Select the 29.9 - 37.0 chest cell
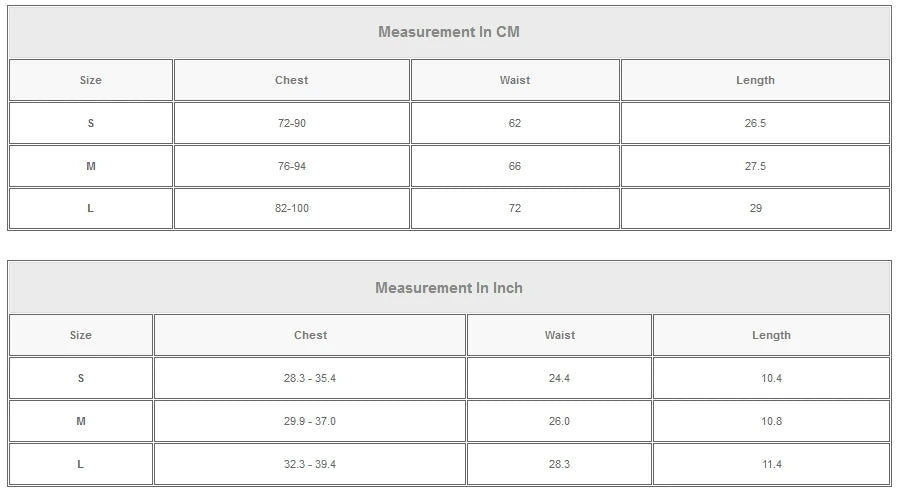The image size is (897, 492). 310,421
